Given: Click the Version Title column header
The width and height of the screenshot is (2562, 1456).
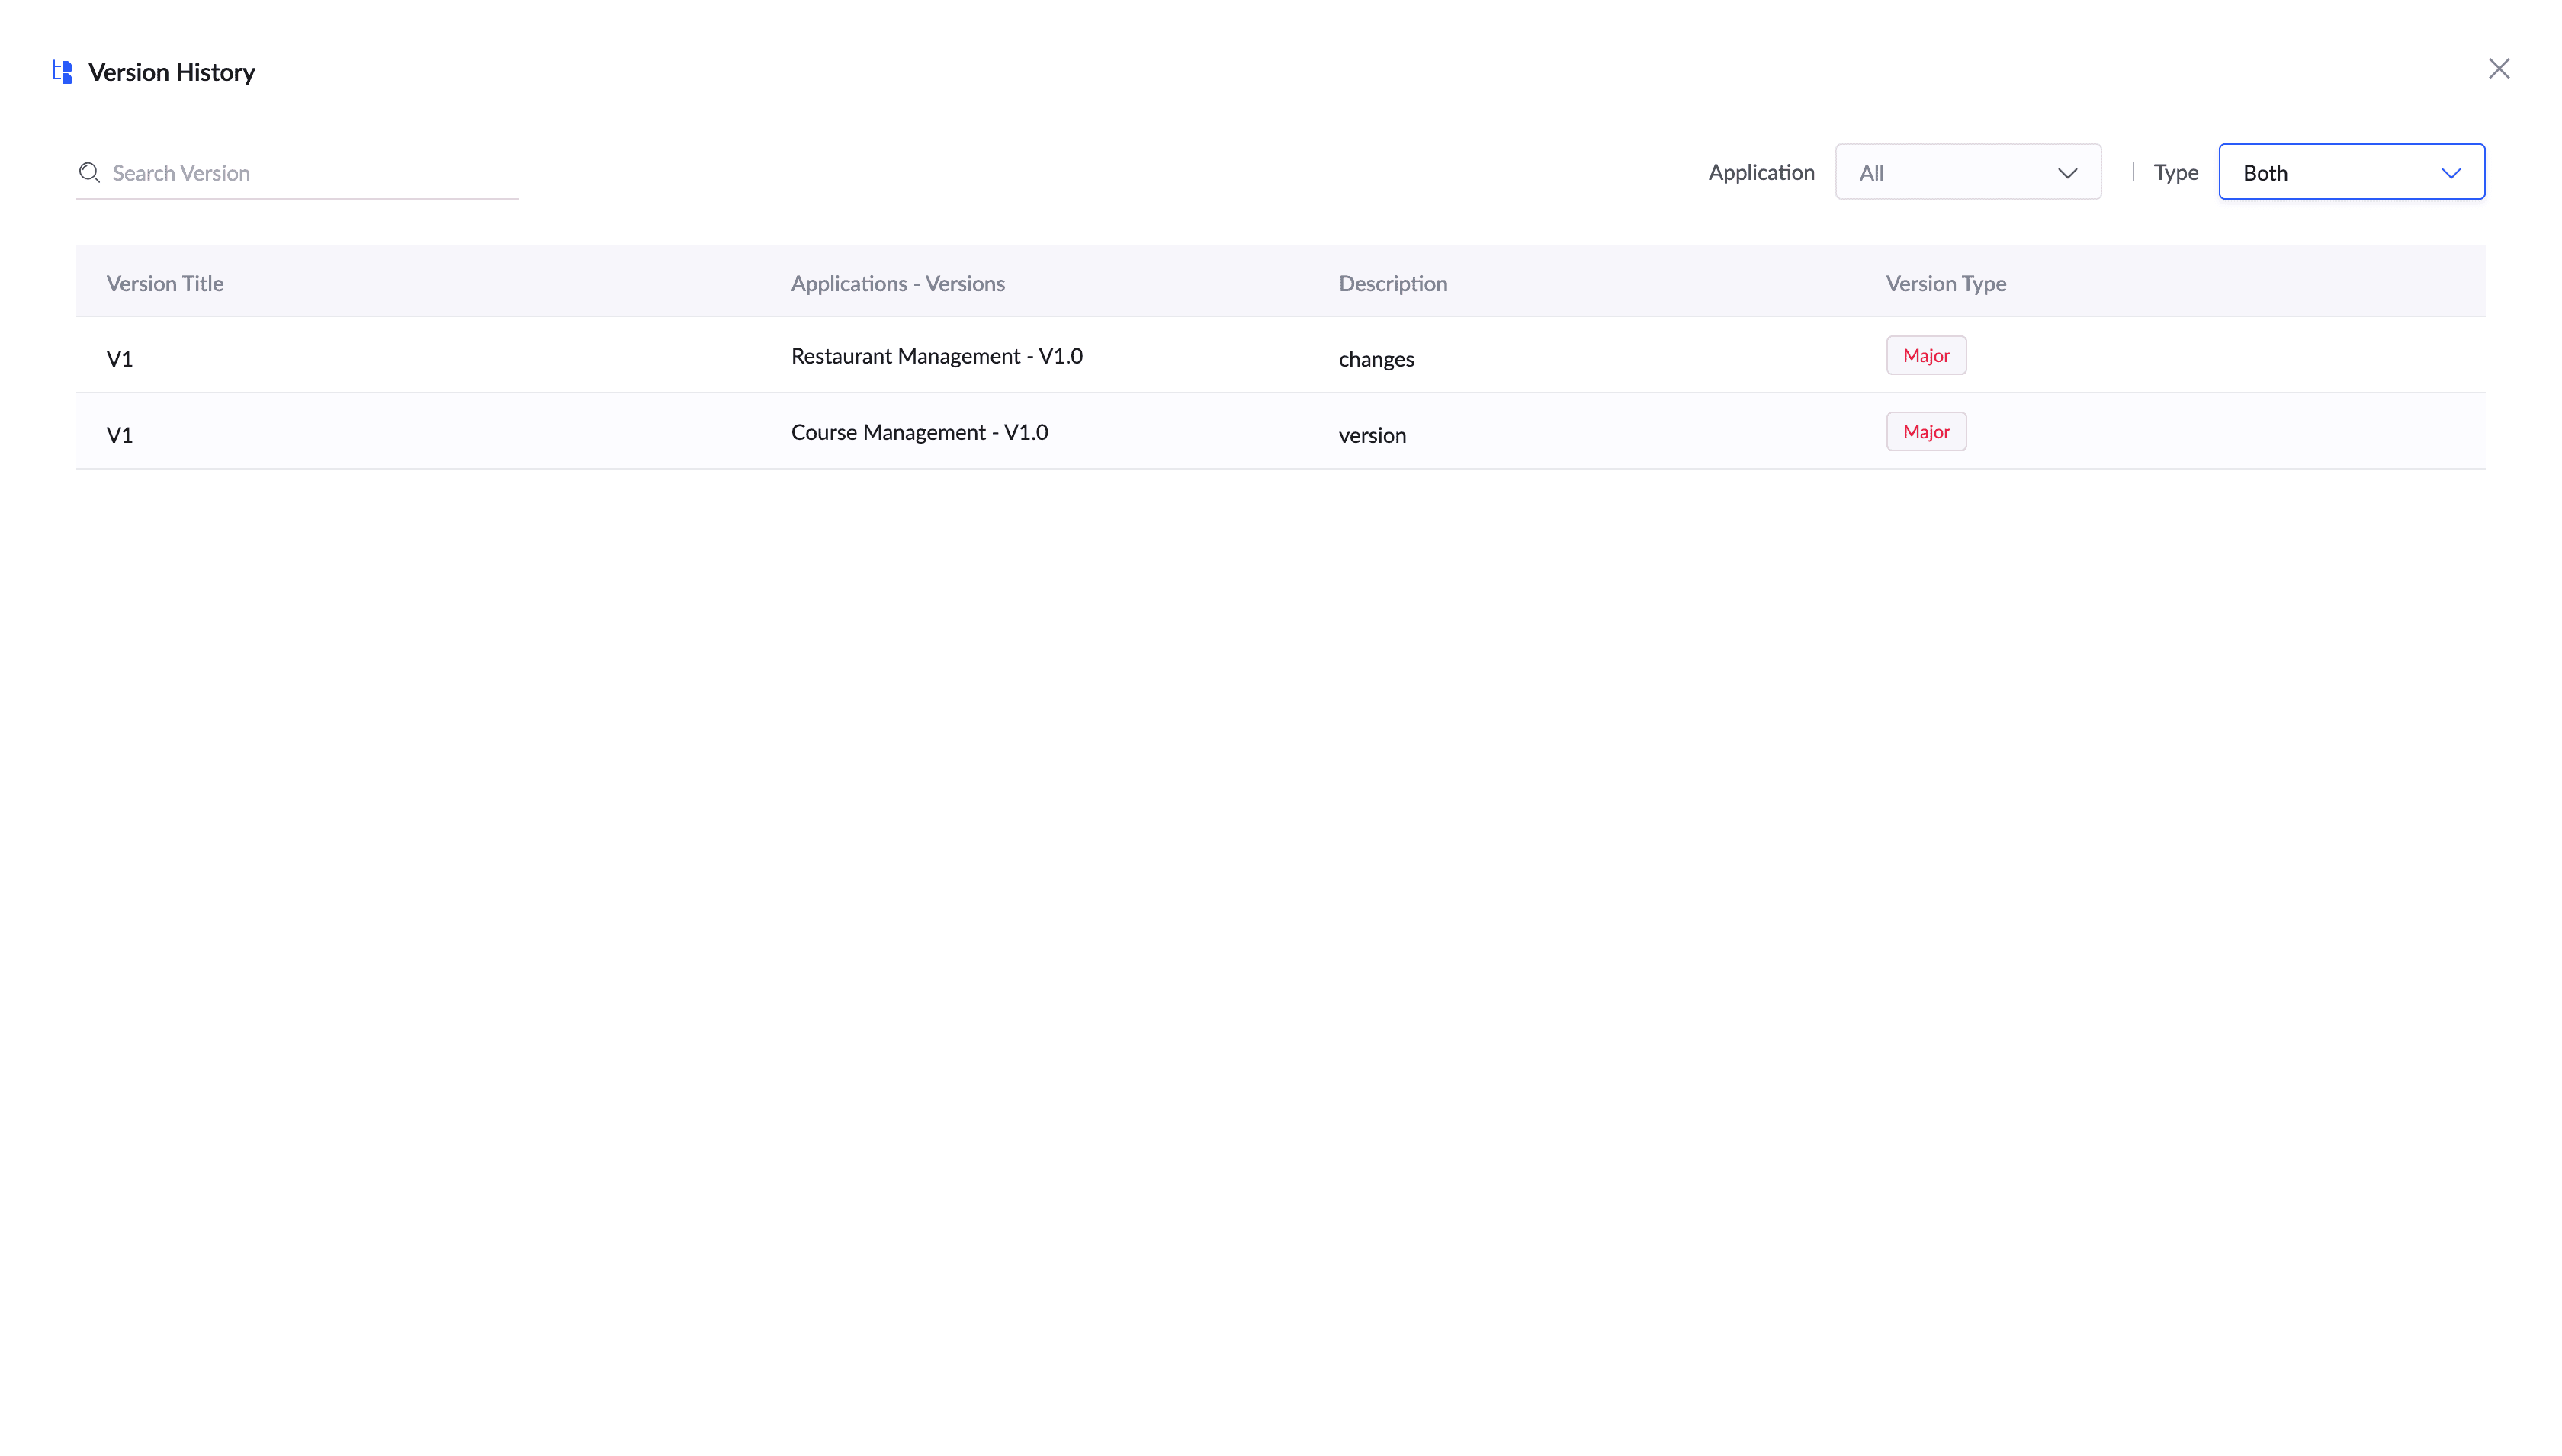Looking at the screenshot, I should pyautogui.click(x=165, y=283).
